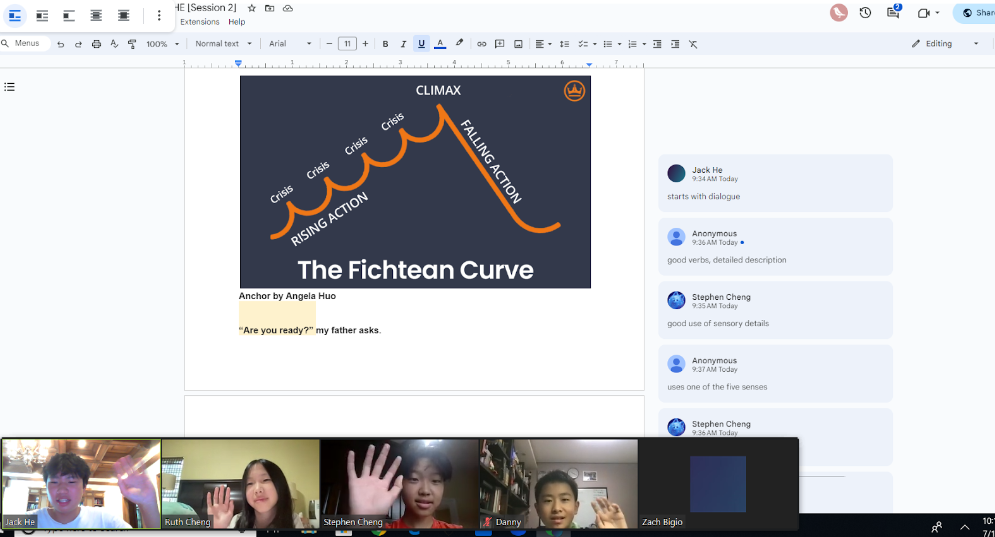Open the Arial font dropdown

click(x=290, y=44)
